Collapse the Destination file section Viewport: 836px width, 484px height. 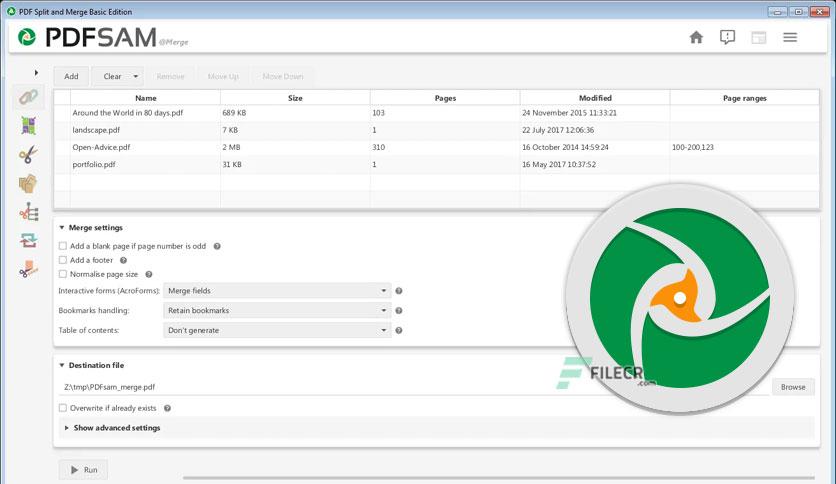click(62, 365)
